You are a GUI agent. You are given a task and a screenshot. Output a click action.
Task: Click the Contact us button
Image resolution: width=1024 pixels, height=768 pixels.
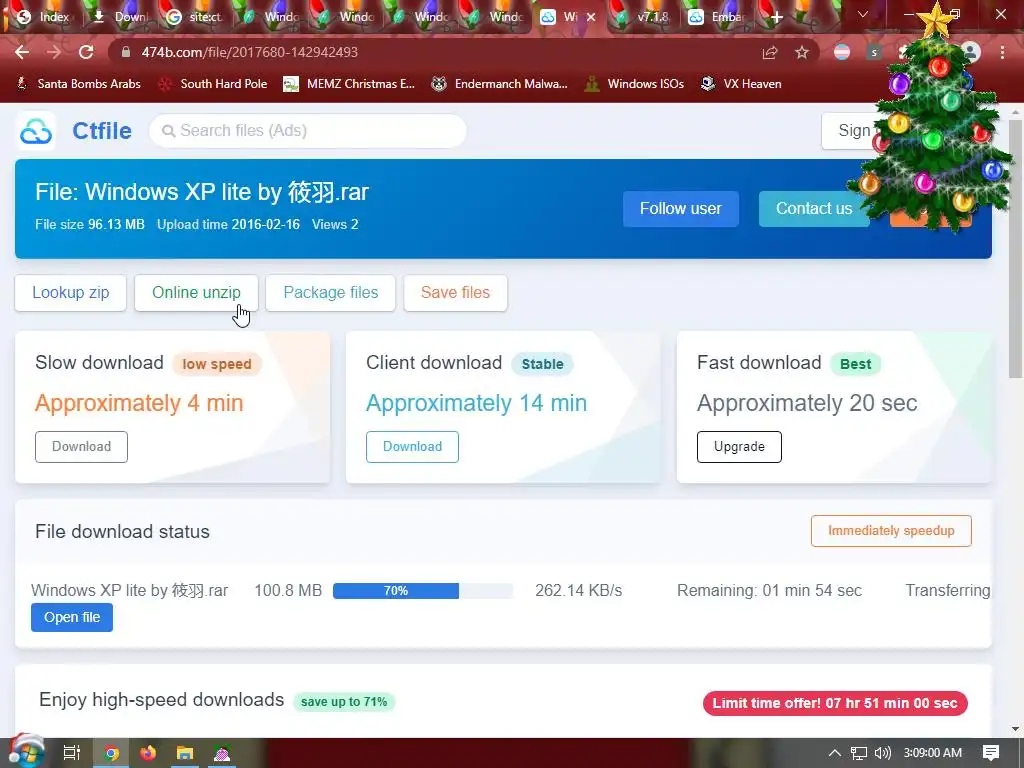coord(814,209)
